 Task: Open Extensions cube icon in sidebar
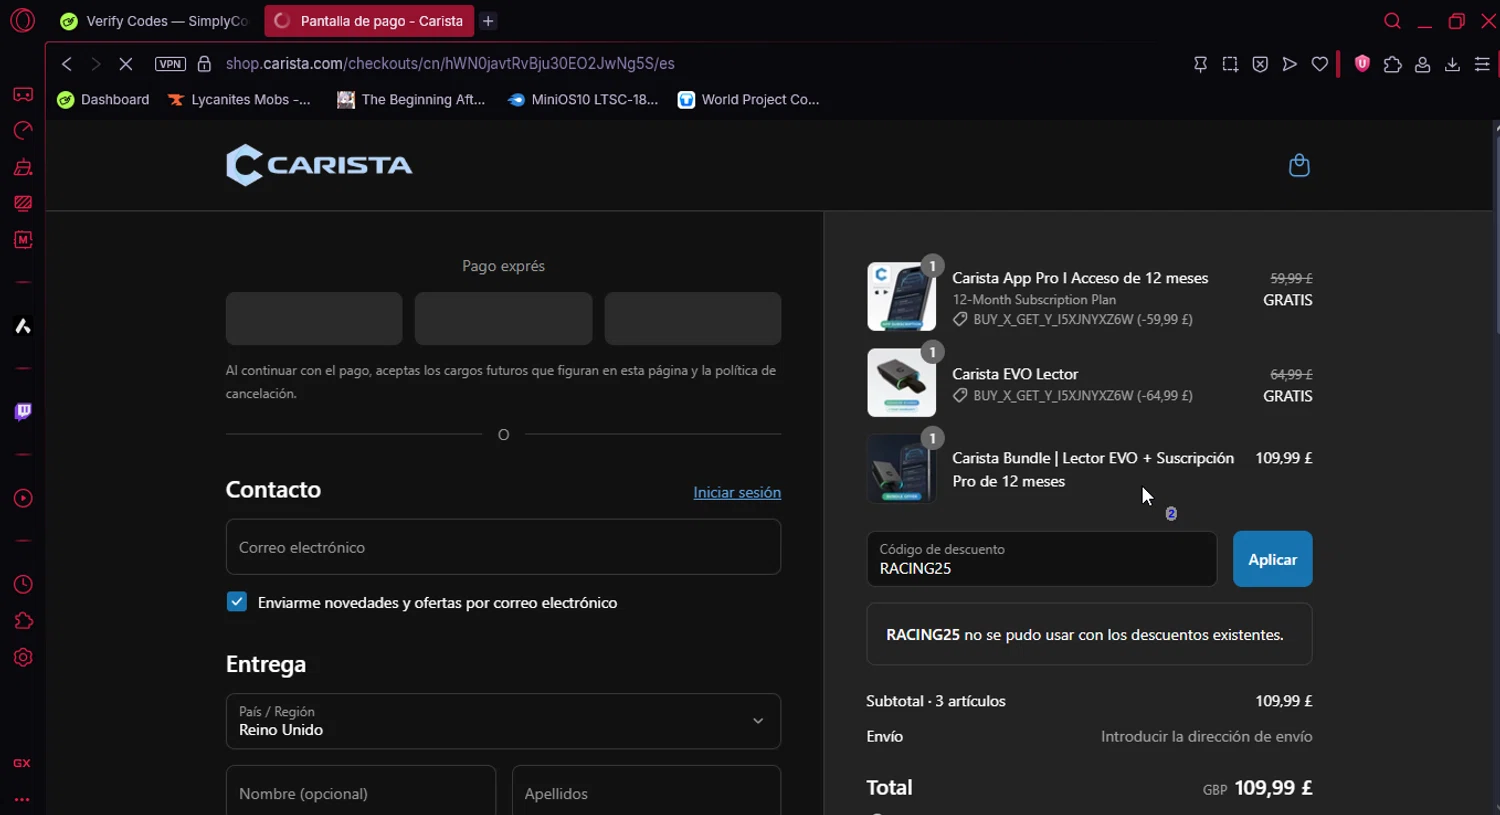coord(23,621)
